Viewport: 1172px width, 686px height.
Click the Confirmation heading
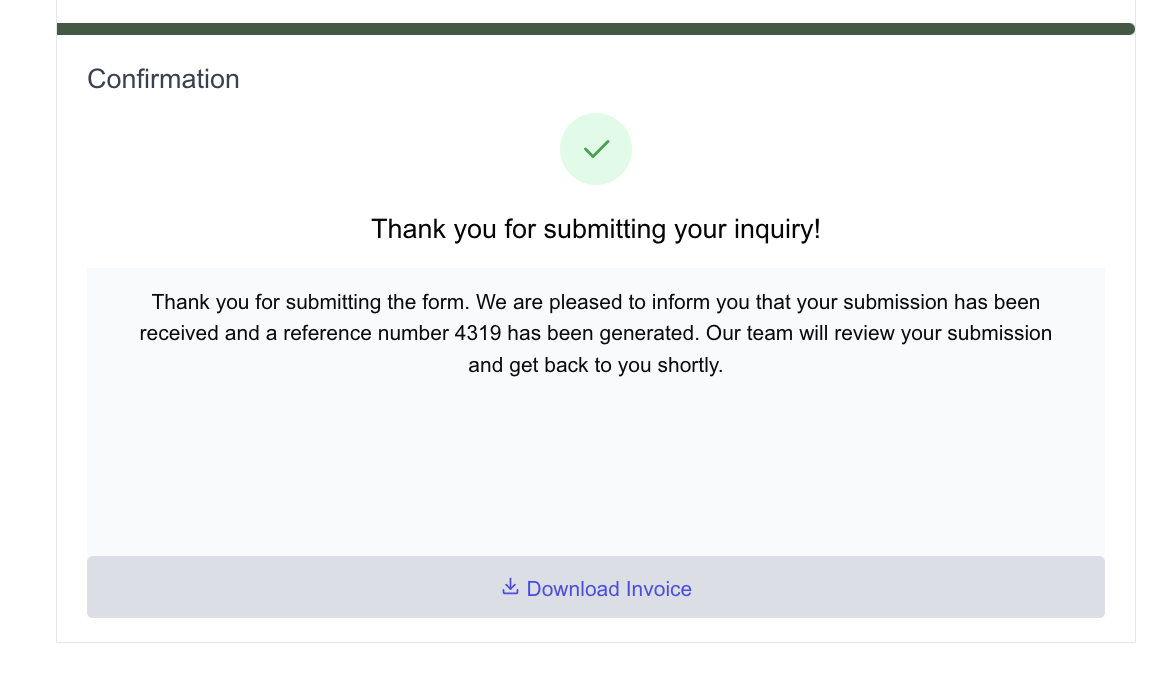click(163, 79)
